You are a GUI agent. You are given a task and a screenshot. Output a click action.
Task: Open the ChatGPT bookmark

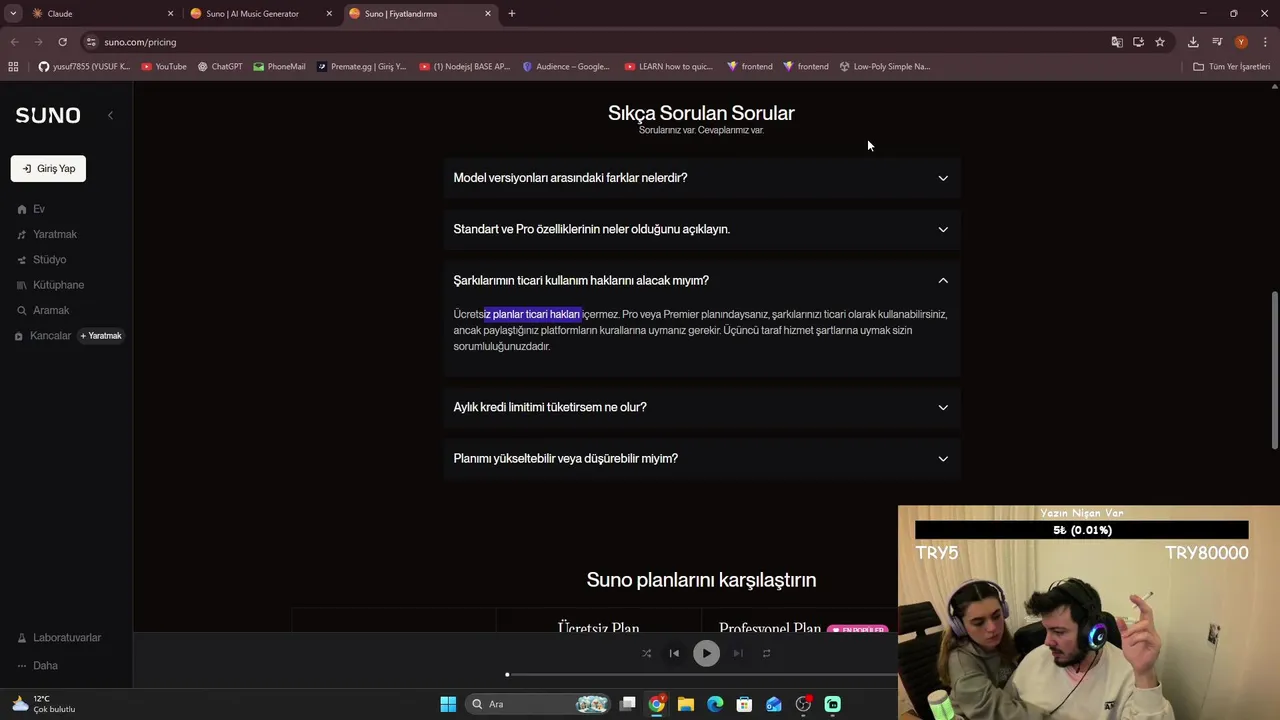220,67
